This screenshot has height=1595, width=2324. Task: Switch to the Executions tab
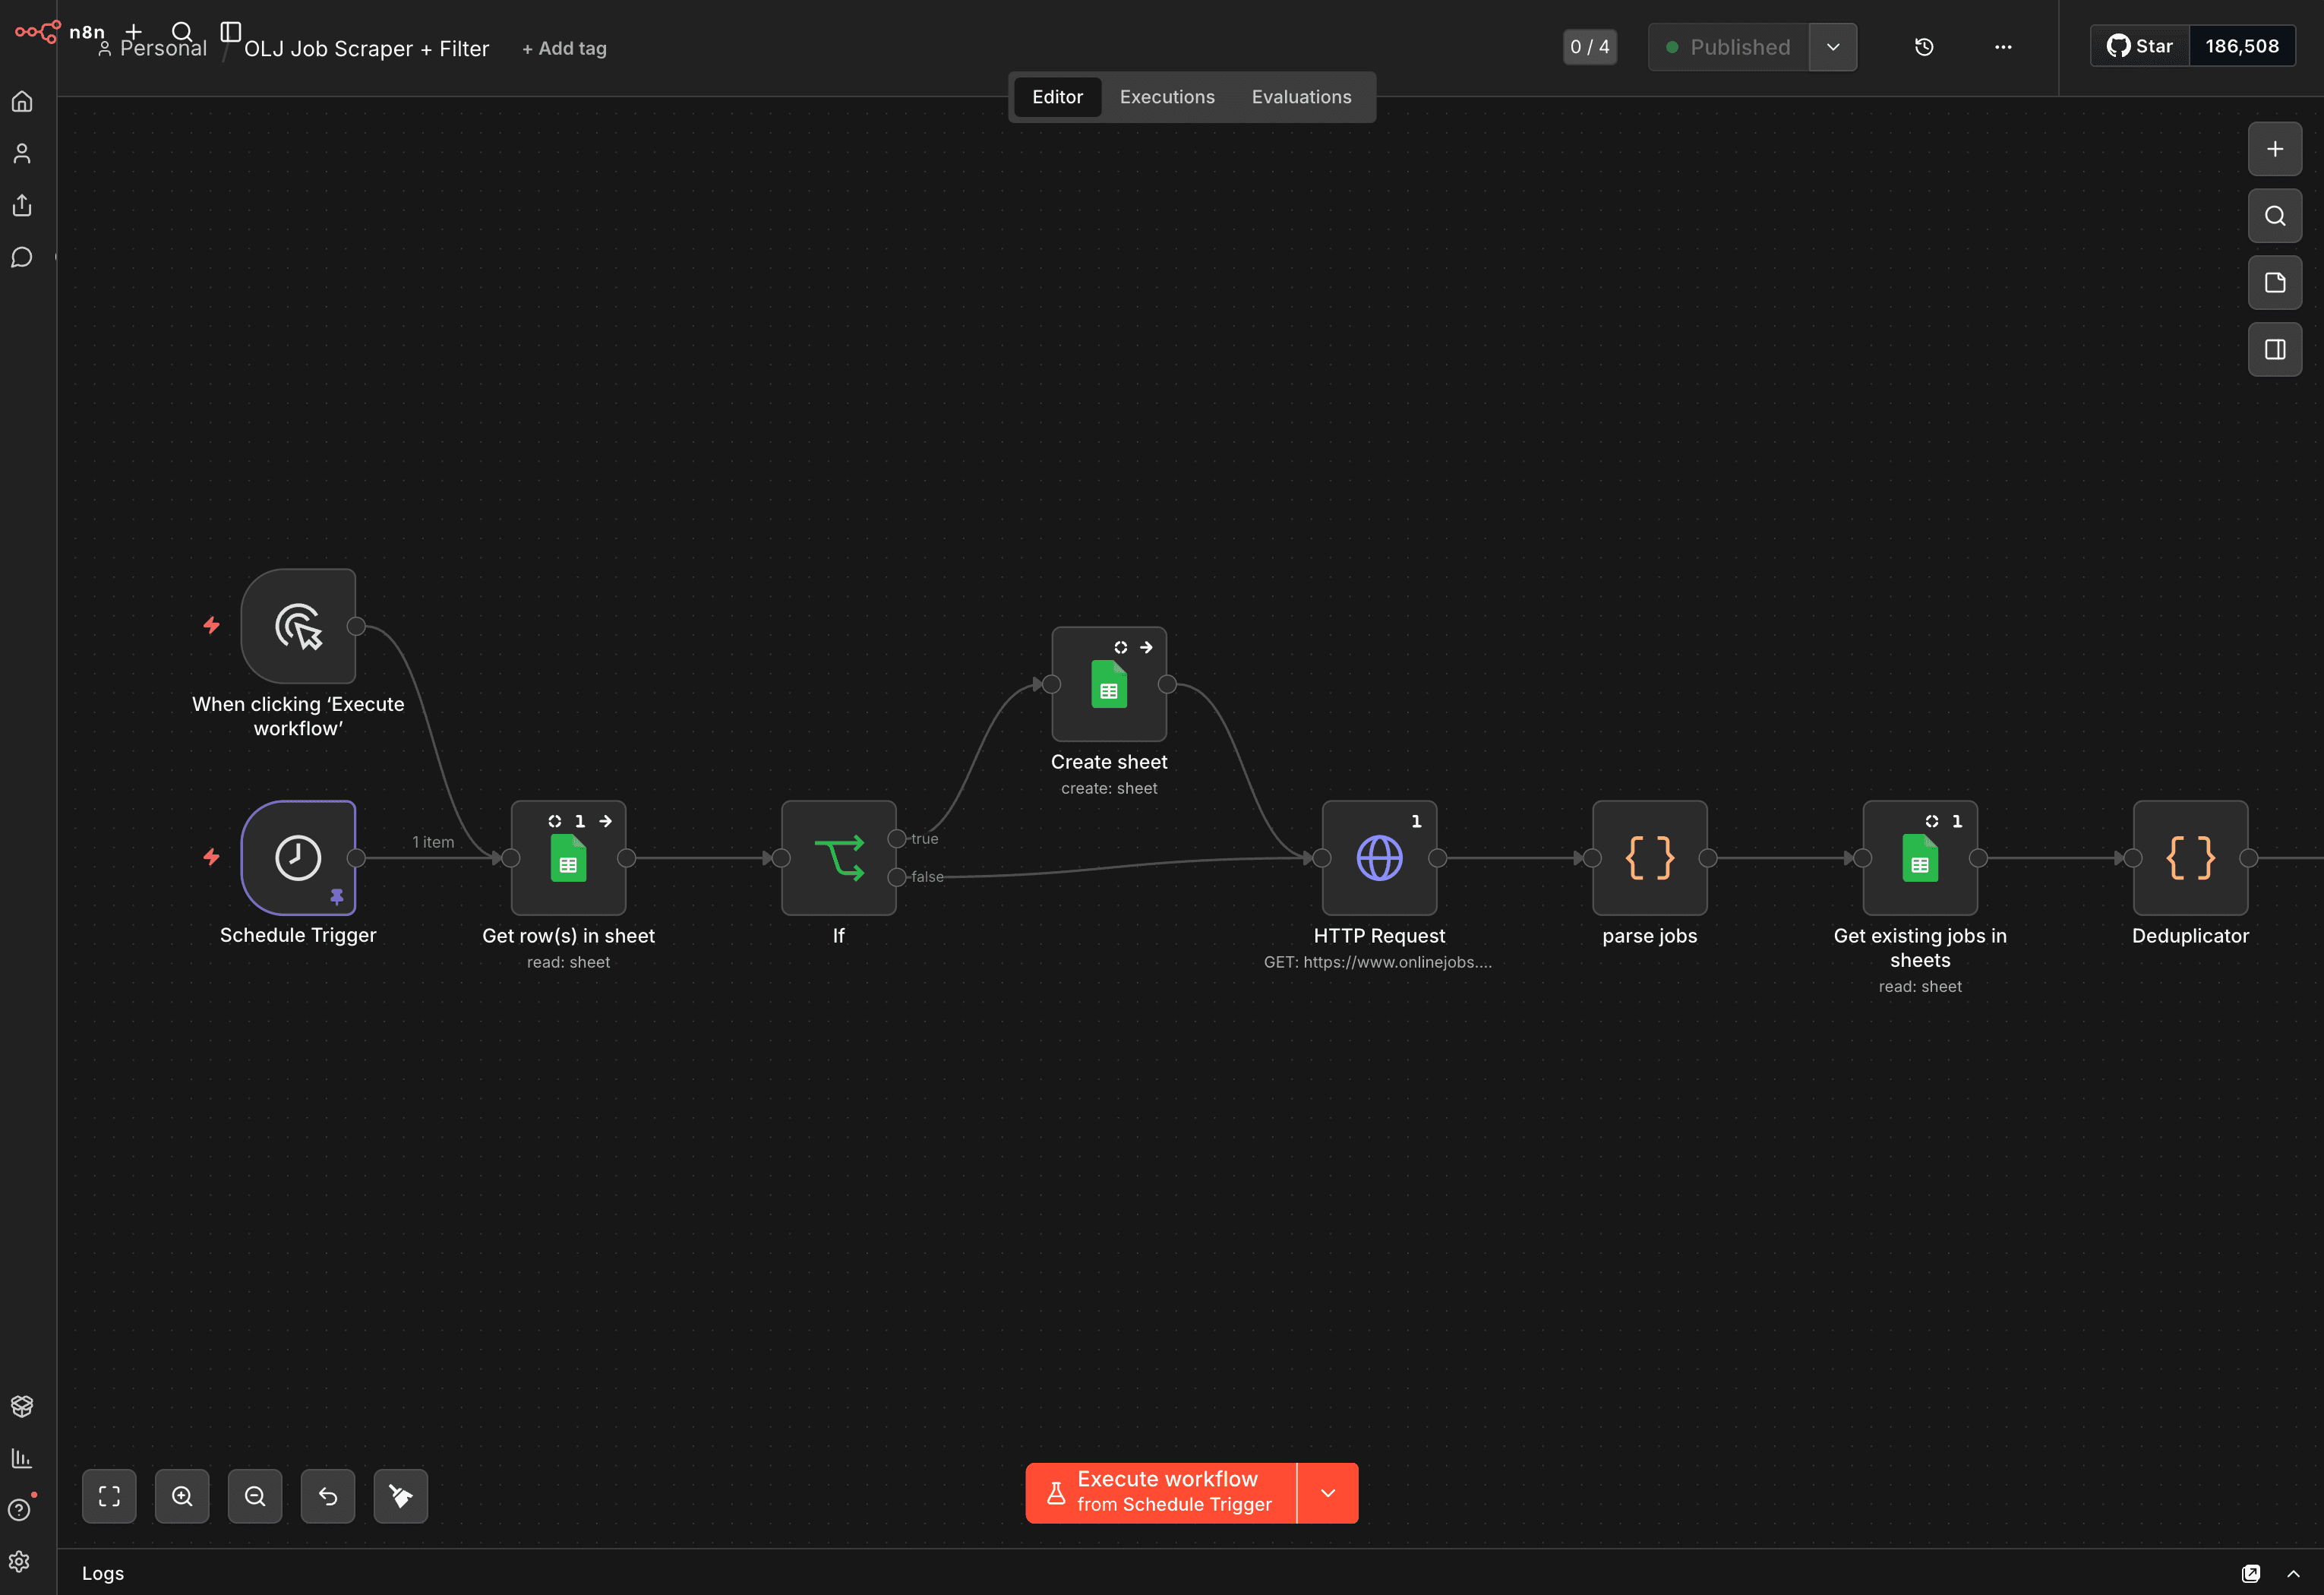(x=1167, y=97)
